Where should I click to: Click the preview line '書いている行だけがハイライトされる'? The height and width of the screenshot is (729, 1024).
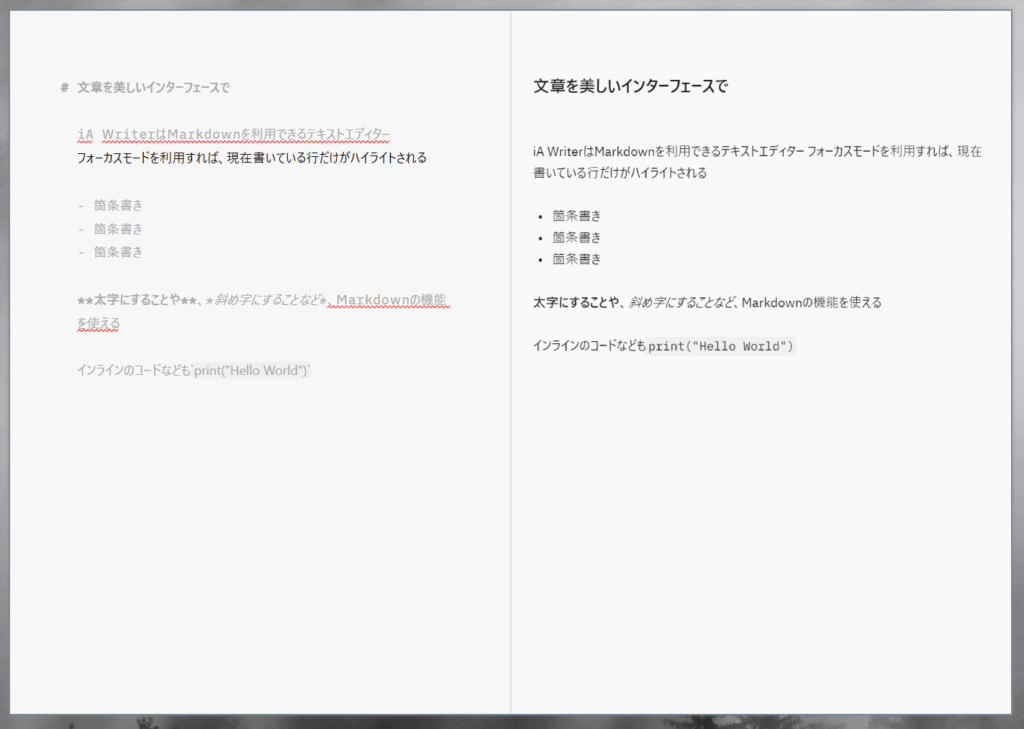pyautogui.click(x=620, y=173)
